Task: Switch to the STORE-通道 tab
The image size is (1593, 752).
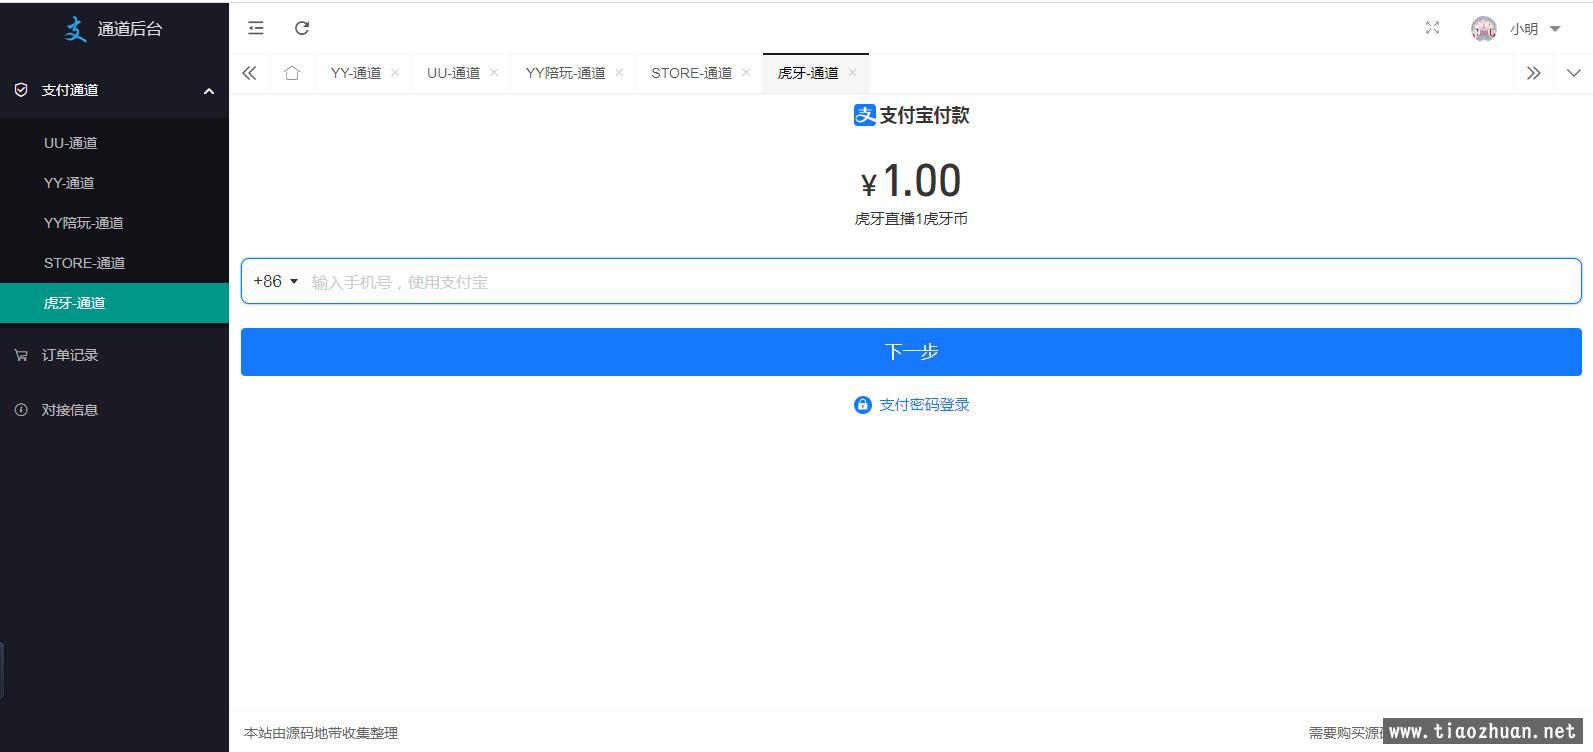Action: click(691, 73)
